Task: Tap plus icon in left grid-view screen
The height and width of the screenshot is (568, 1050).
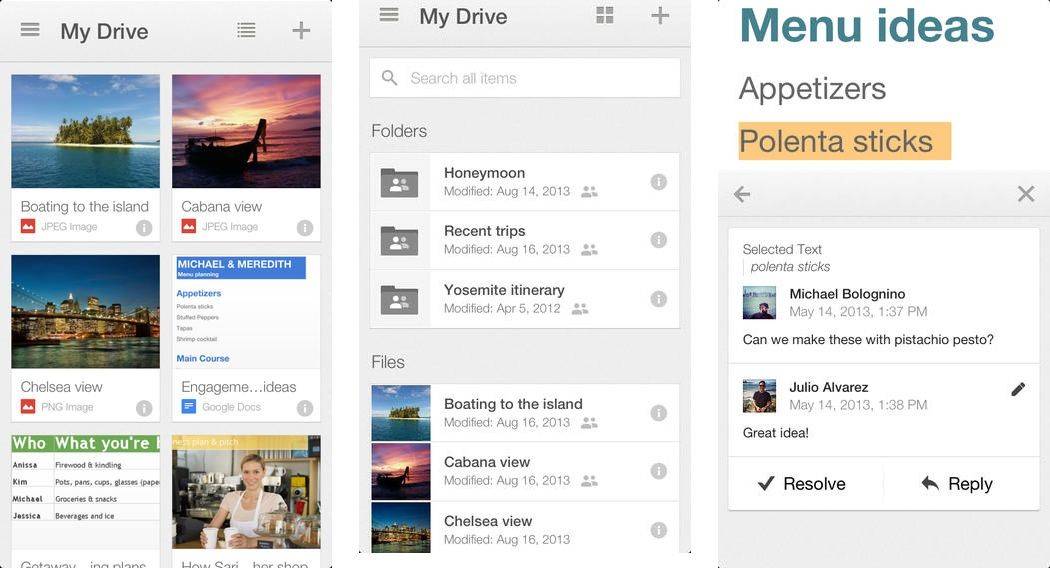Action: click(x=301, y=29)
